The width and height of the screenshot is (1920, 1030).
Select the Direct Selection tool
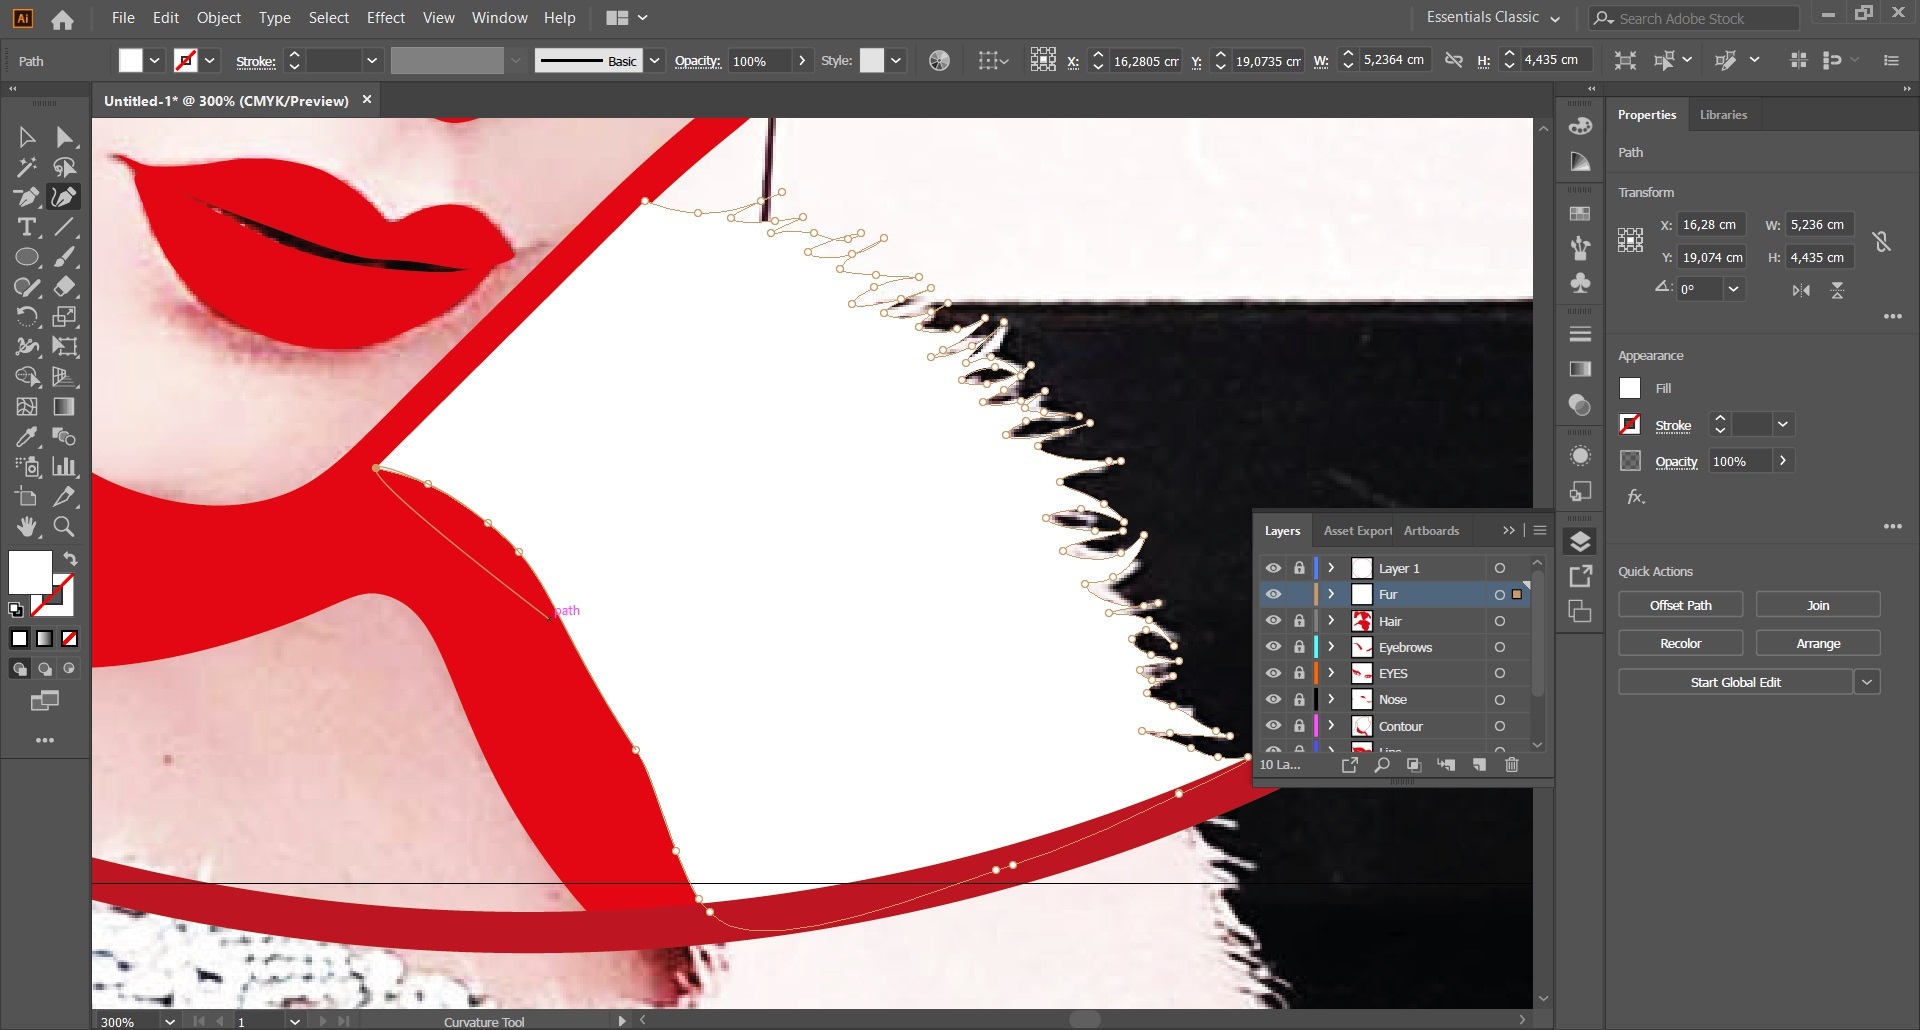coord(65,137)
